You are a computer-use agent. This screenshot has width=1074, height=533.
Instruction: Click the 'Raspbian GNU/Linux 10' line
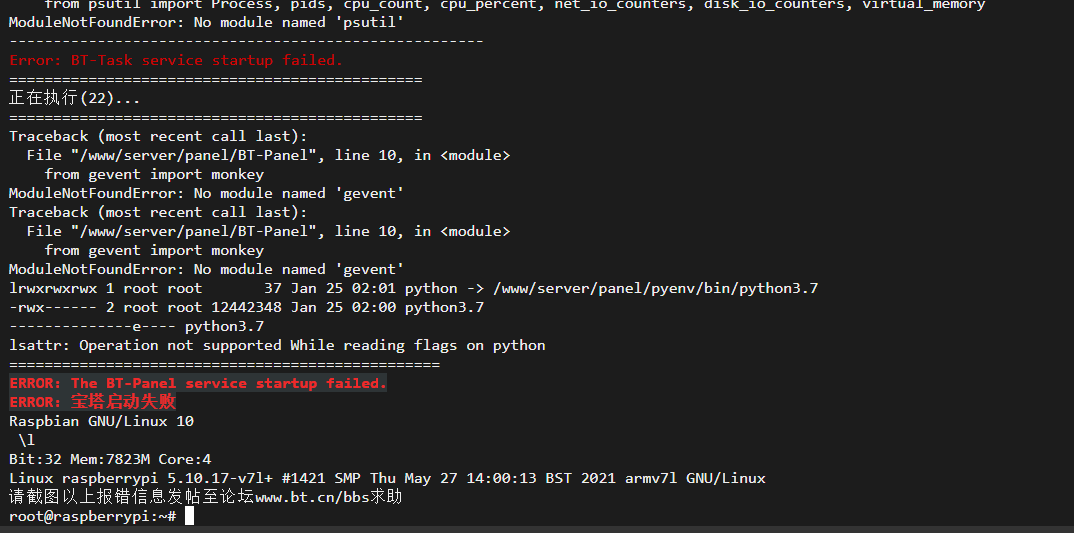coord(101,421)
